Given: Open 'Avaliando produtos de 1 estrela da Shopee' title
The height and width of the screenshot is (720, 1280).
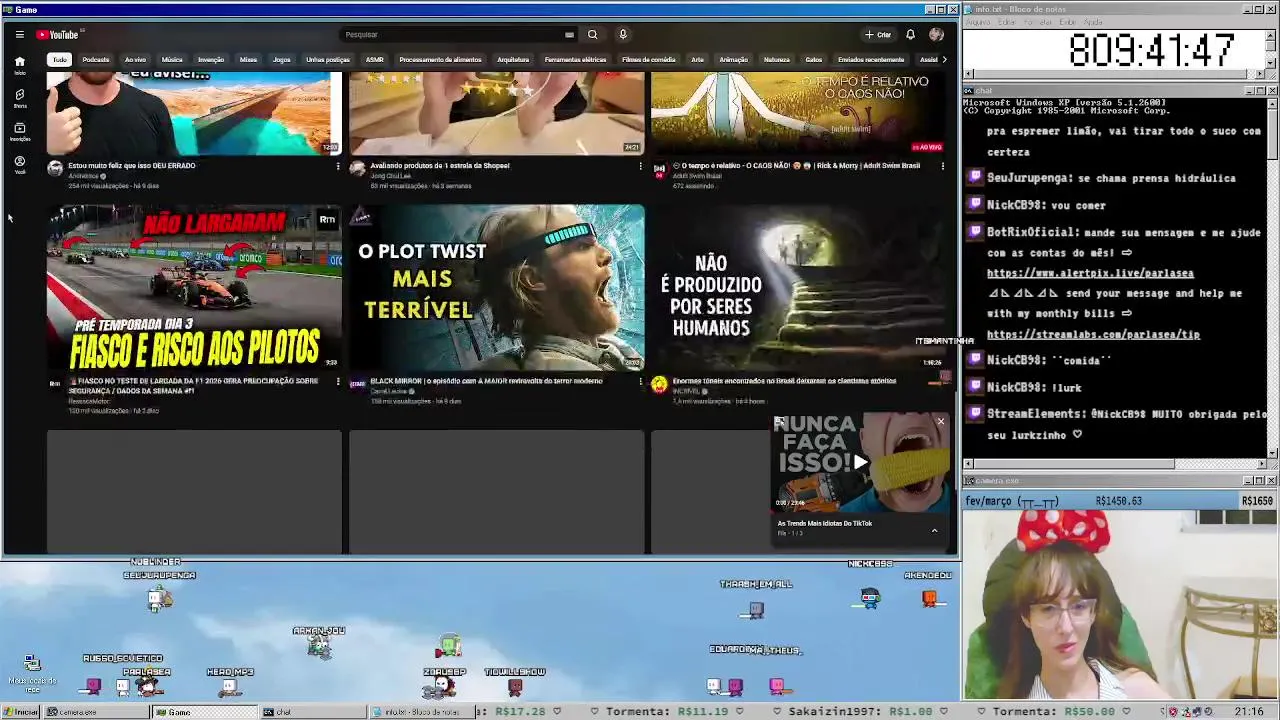Looking at the screenshot, I should coord(440,166).
